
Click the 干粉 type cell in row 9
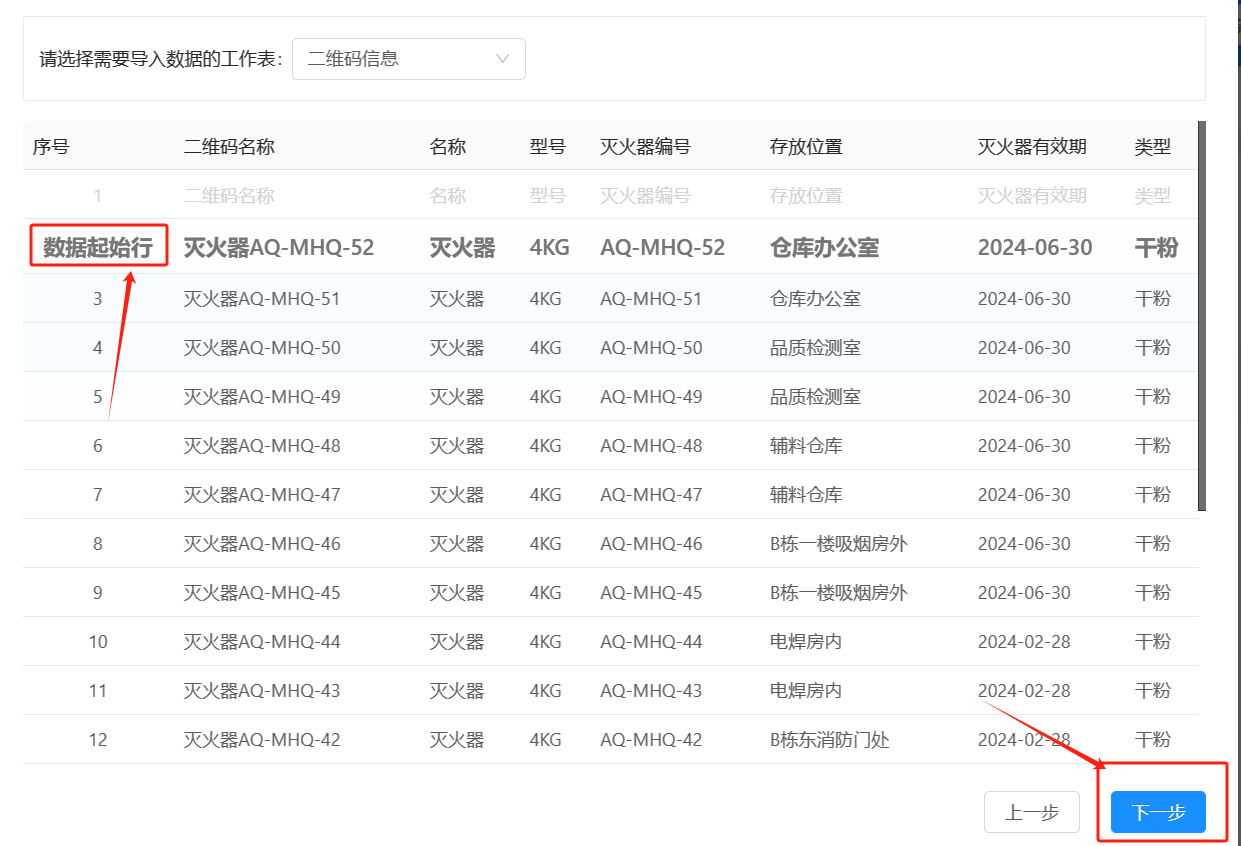click(x=1151, y=592)
